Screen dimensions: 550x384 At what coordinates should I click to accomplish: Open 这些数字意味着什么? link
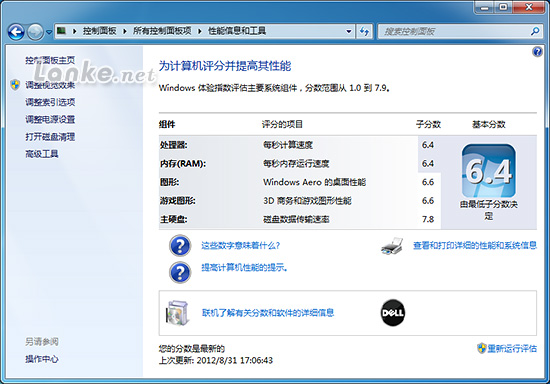[x=241, y=245]
